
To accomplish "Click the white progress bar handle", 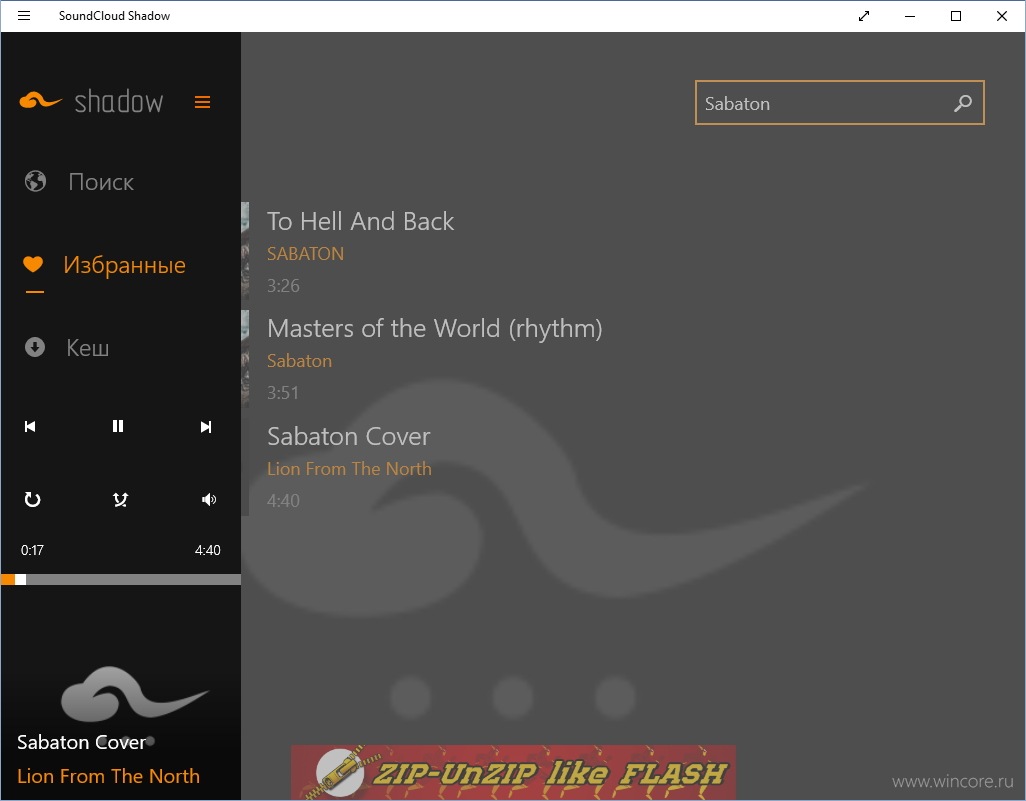I will click(x=20, y=579).
